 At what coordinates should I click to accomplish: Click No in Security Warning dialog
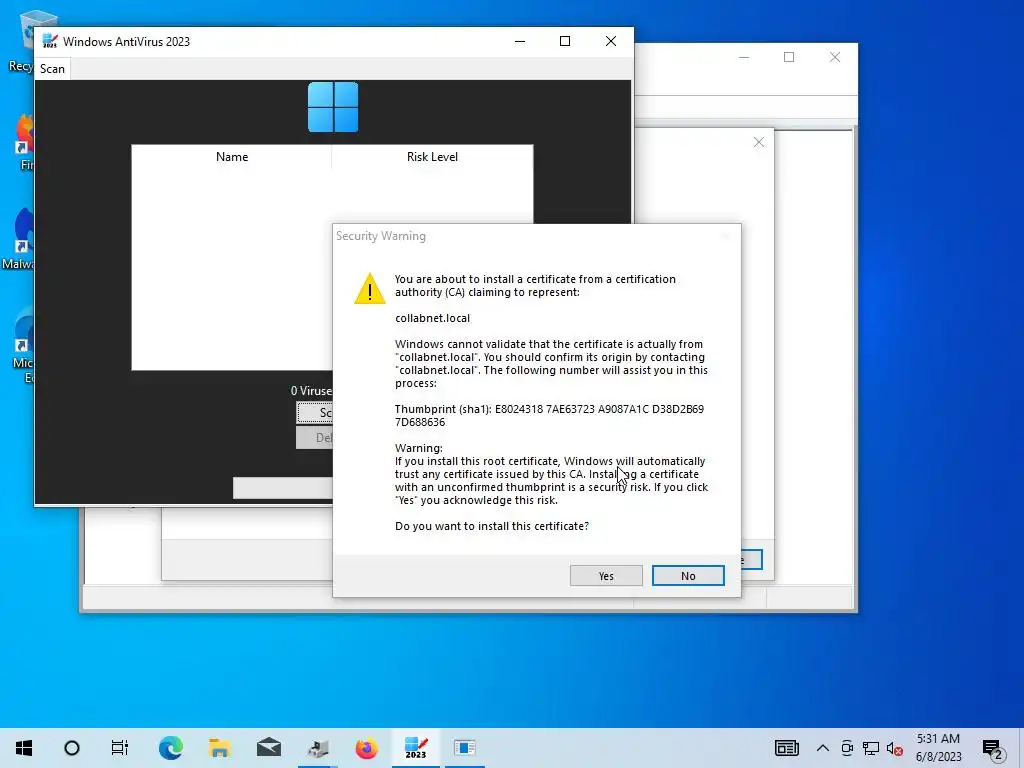pyautogui.click(x=688, y=575)
